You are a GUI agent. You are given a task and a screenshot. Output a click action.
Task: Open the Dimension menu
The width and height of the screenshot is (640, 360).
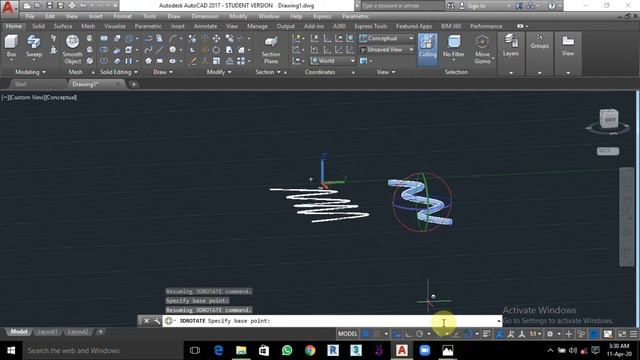pyautogui.click(x=204, y=16)
